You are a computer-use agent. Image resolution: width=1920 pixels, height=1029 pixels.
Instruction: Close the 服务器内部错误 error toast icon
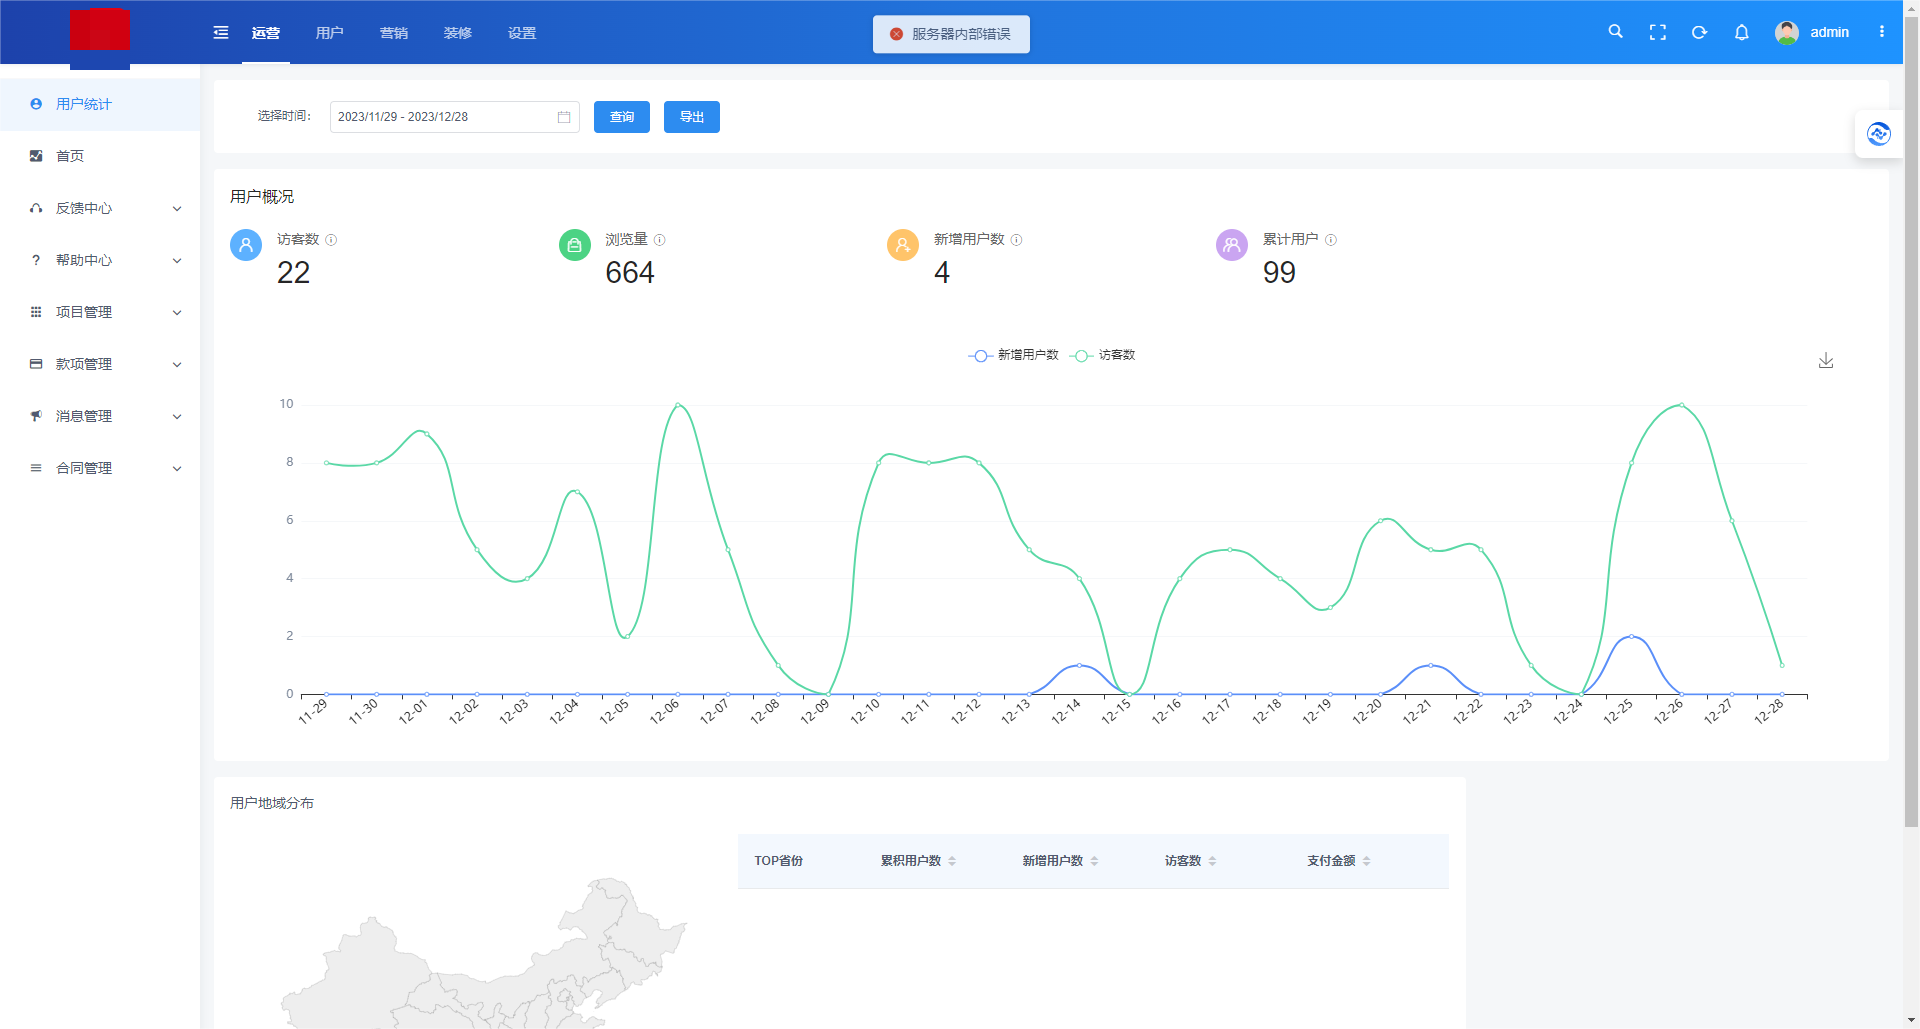(896, 34)
